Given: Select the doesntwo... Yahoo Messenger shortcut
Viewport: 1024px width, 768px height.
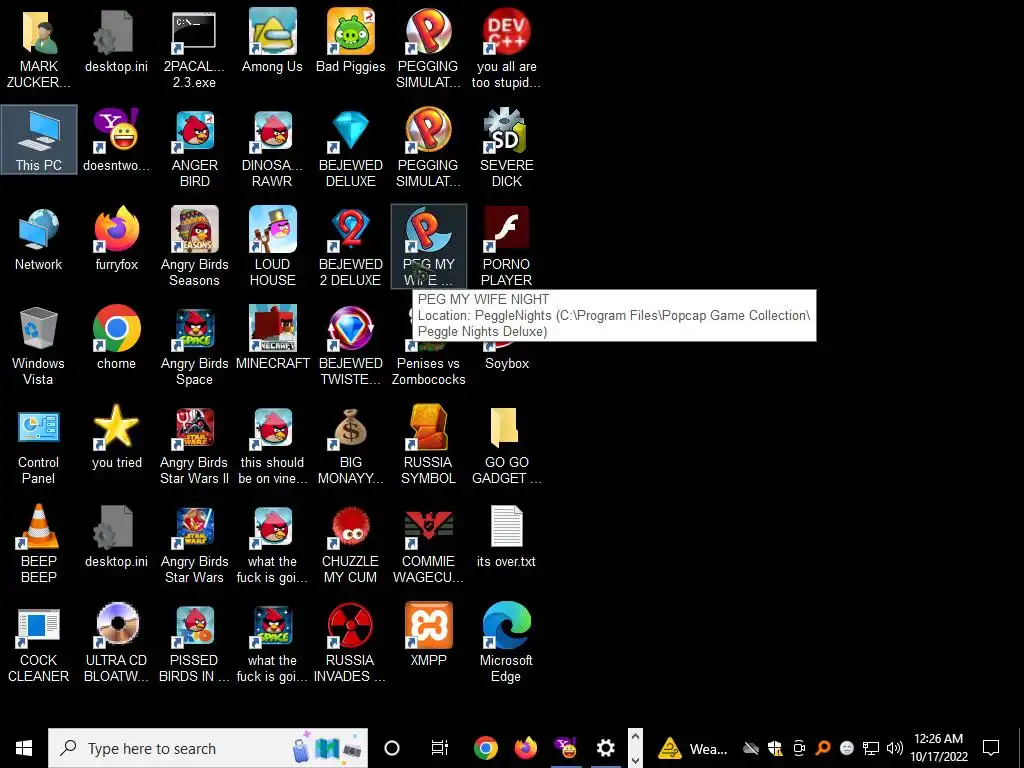Looking at the screenshot, I should pyautogui.click(x=117, y=140).
